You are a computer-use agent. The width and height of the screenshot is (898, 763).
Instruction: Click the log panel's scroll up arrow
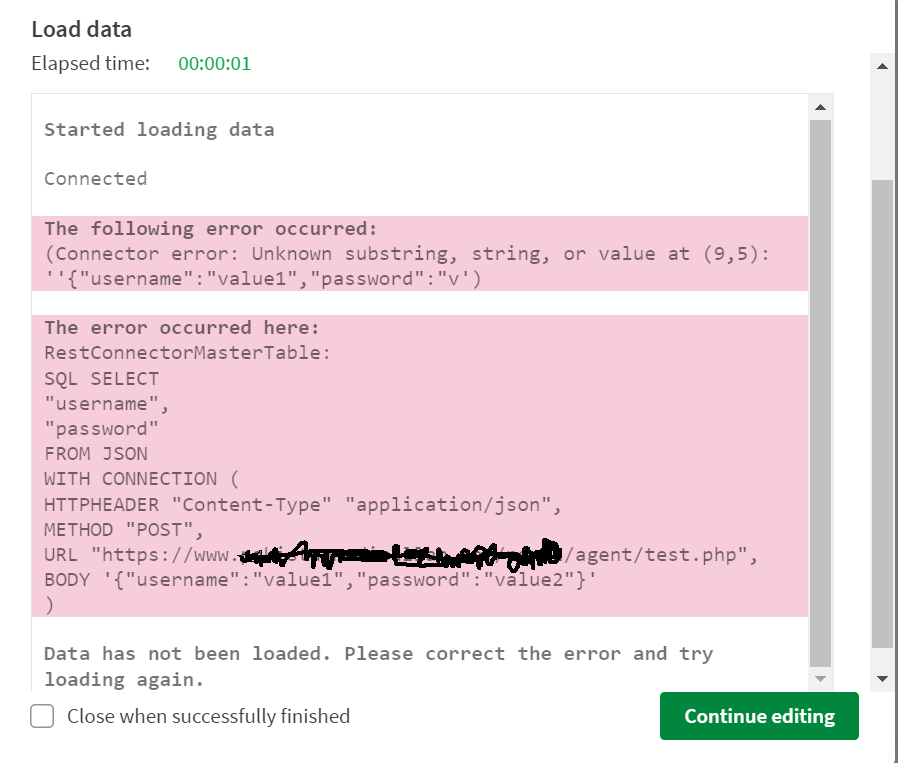[820, 107]
